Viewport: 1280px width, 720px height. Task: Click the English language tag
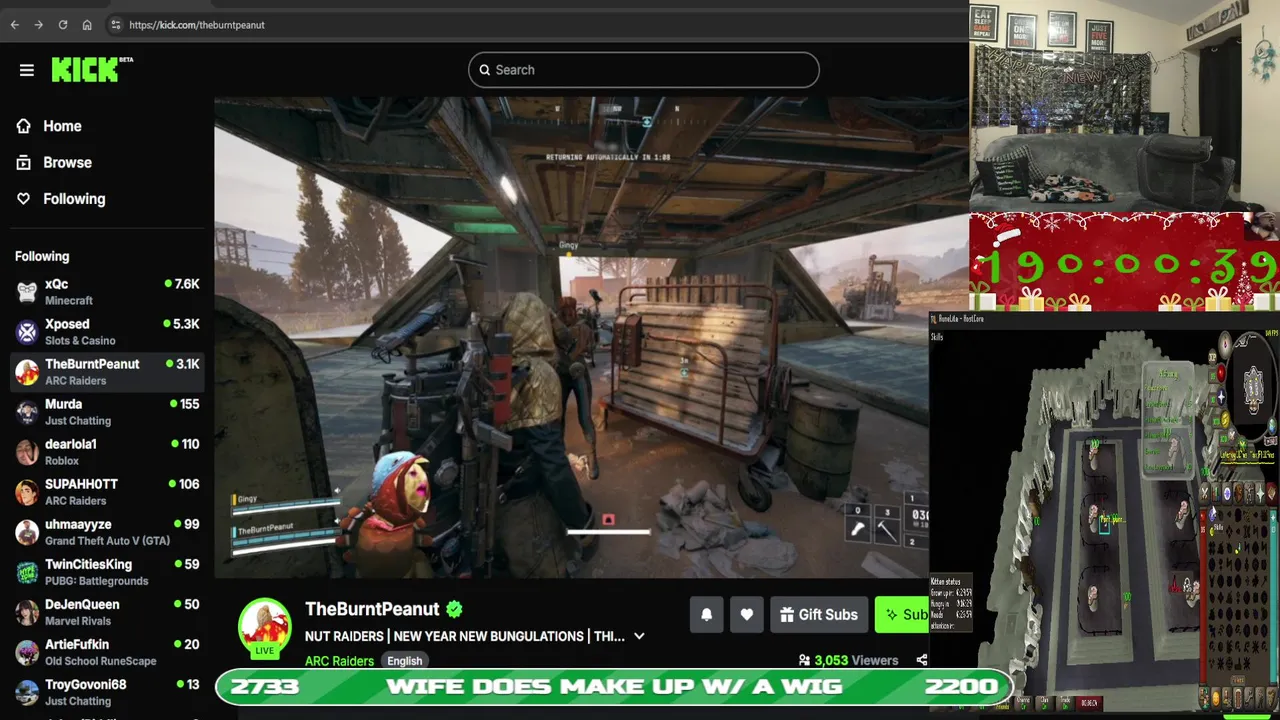[x=405, y=661]
